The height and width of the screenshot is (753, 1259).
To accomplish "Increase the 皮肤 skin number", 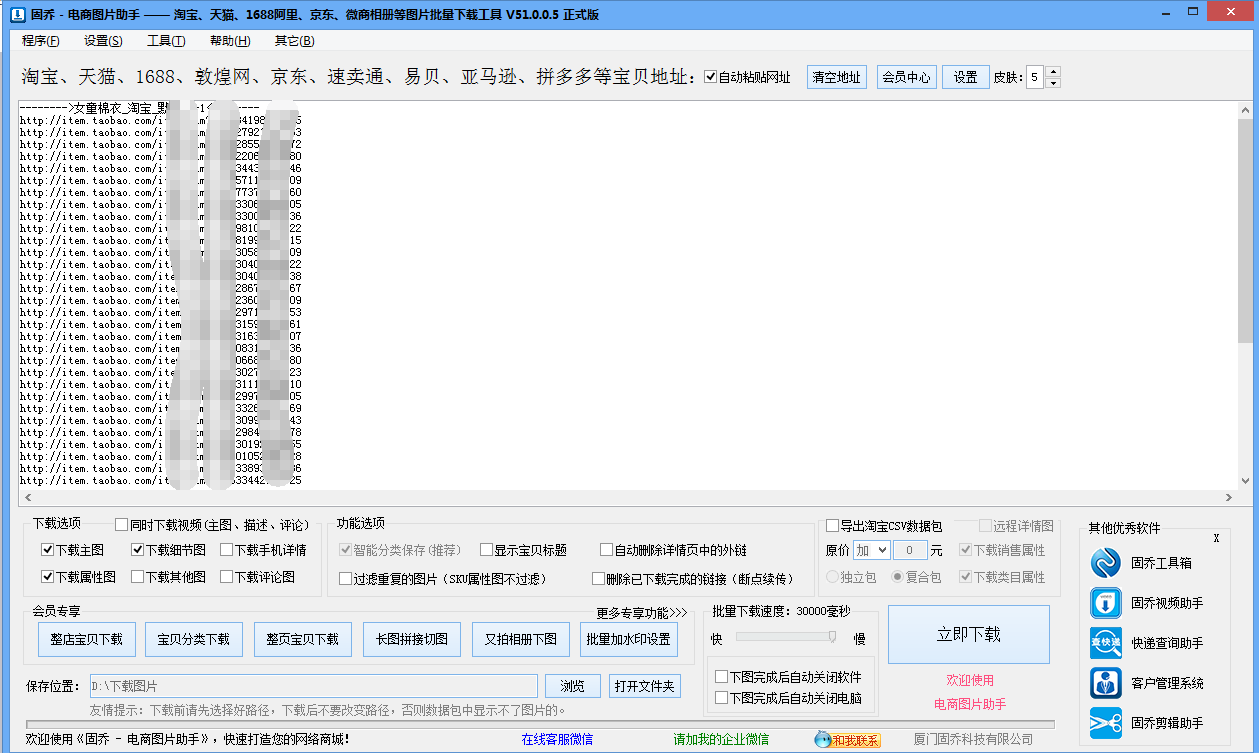I will click(1053, 72).
